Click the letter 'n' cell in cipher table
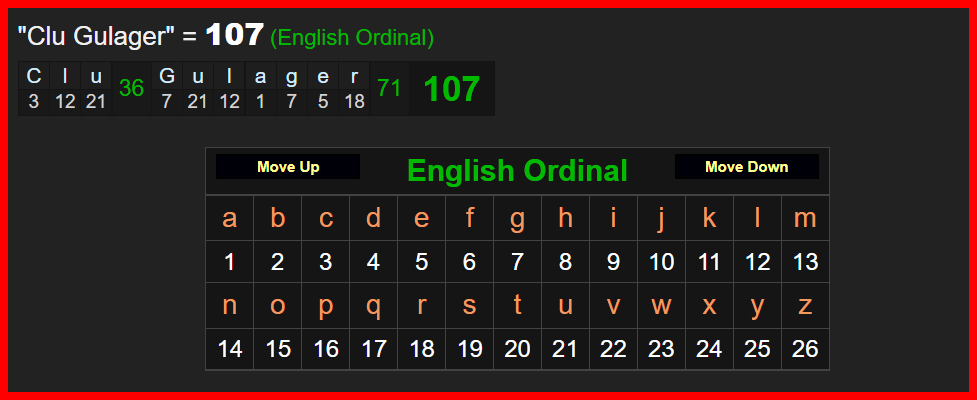The image size is (977, 400). pos(230,306)
